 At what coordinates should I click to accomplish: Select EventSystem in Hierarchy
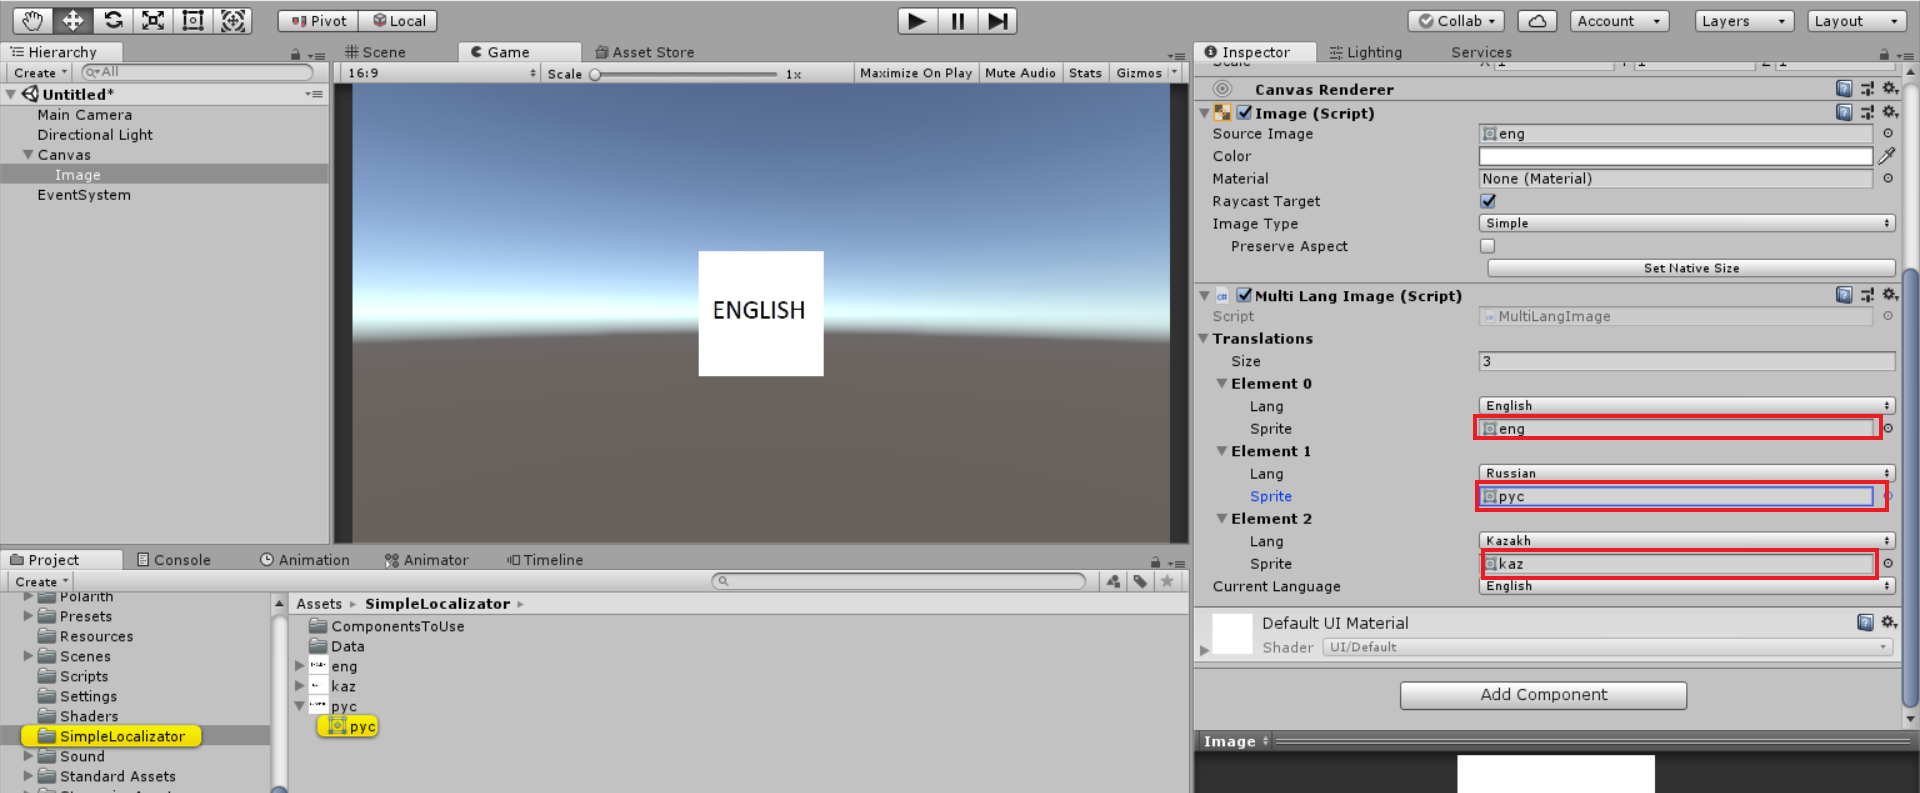pyautogui.click(x=84, y=195)
